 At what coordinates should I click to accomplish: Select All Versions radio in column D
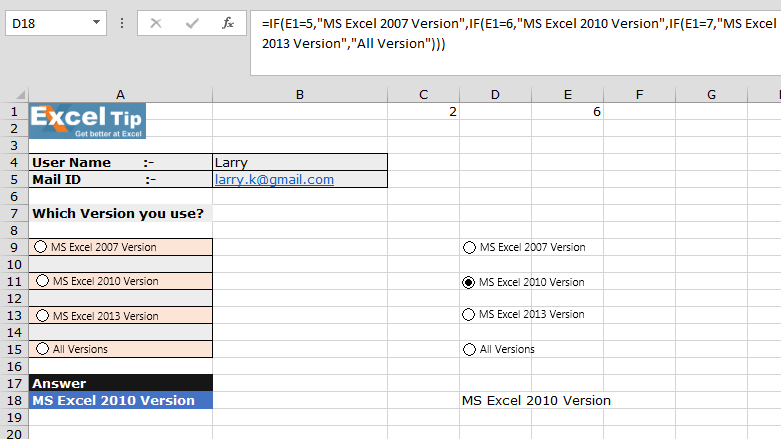469,349
